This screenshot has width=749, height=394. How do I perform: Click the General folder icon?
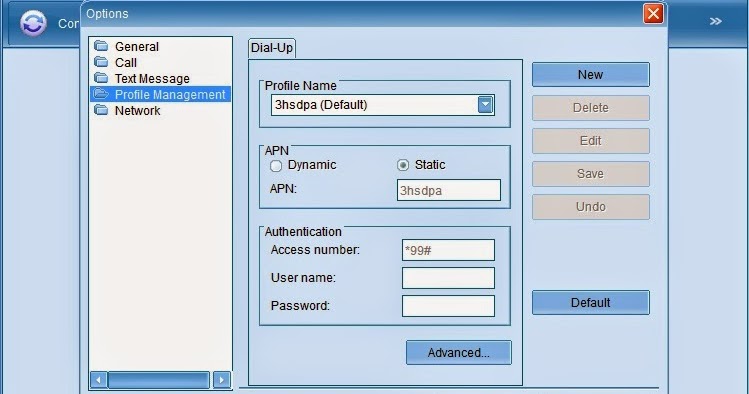coord(101,46)
